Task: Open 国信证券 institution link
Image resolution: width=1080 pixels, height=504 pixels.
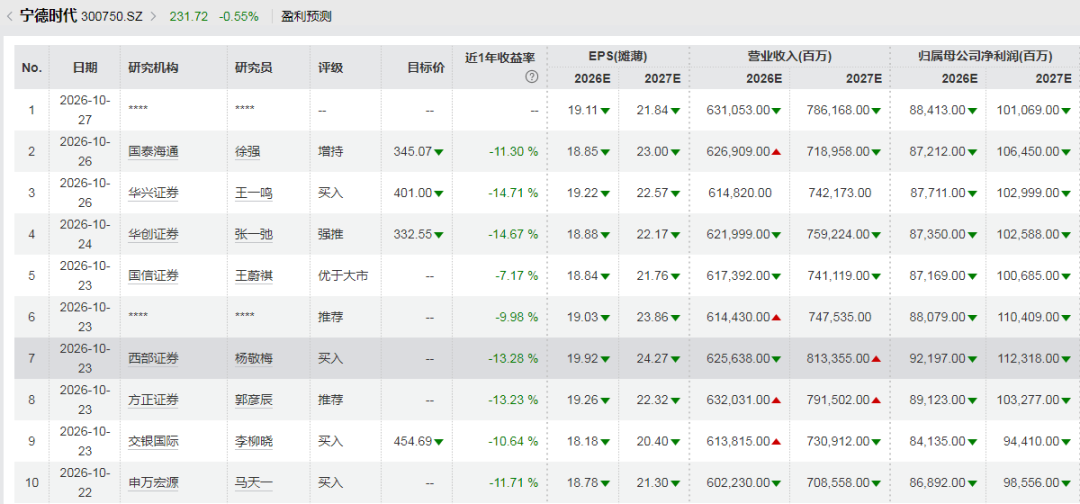Action: tap(153, 275)
